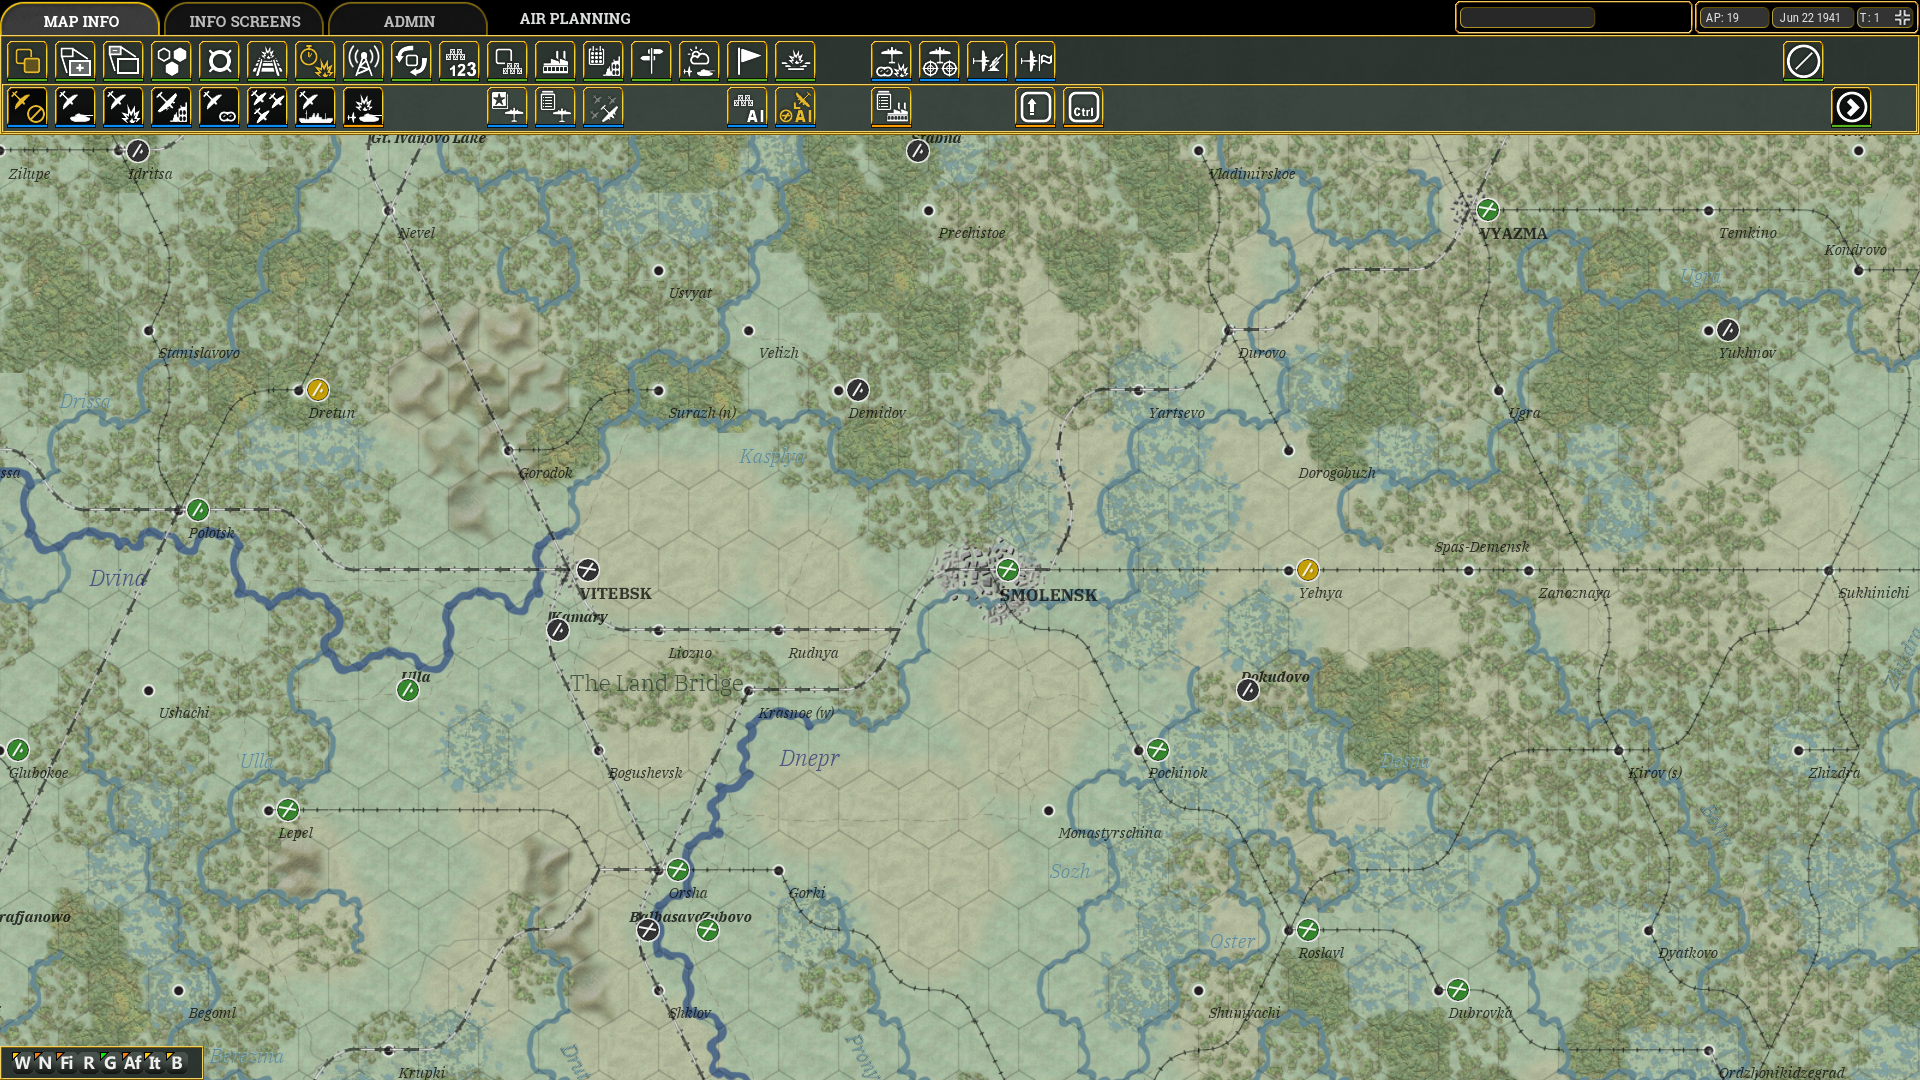Click the unit AI button

(747, 107)
